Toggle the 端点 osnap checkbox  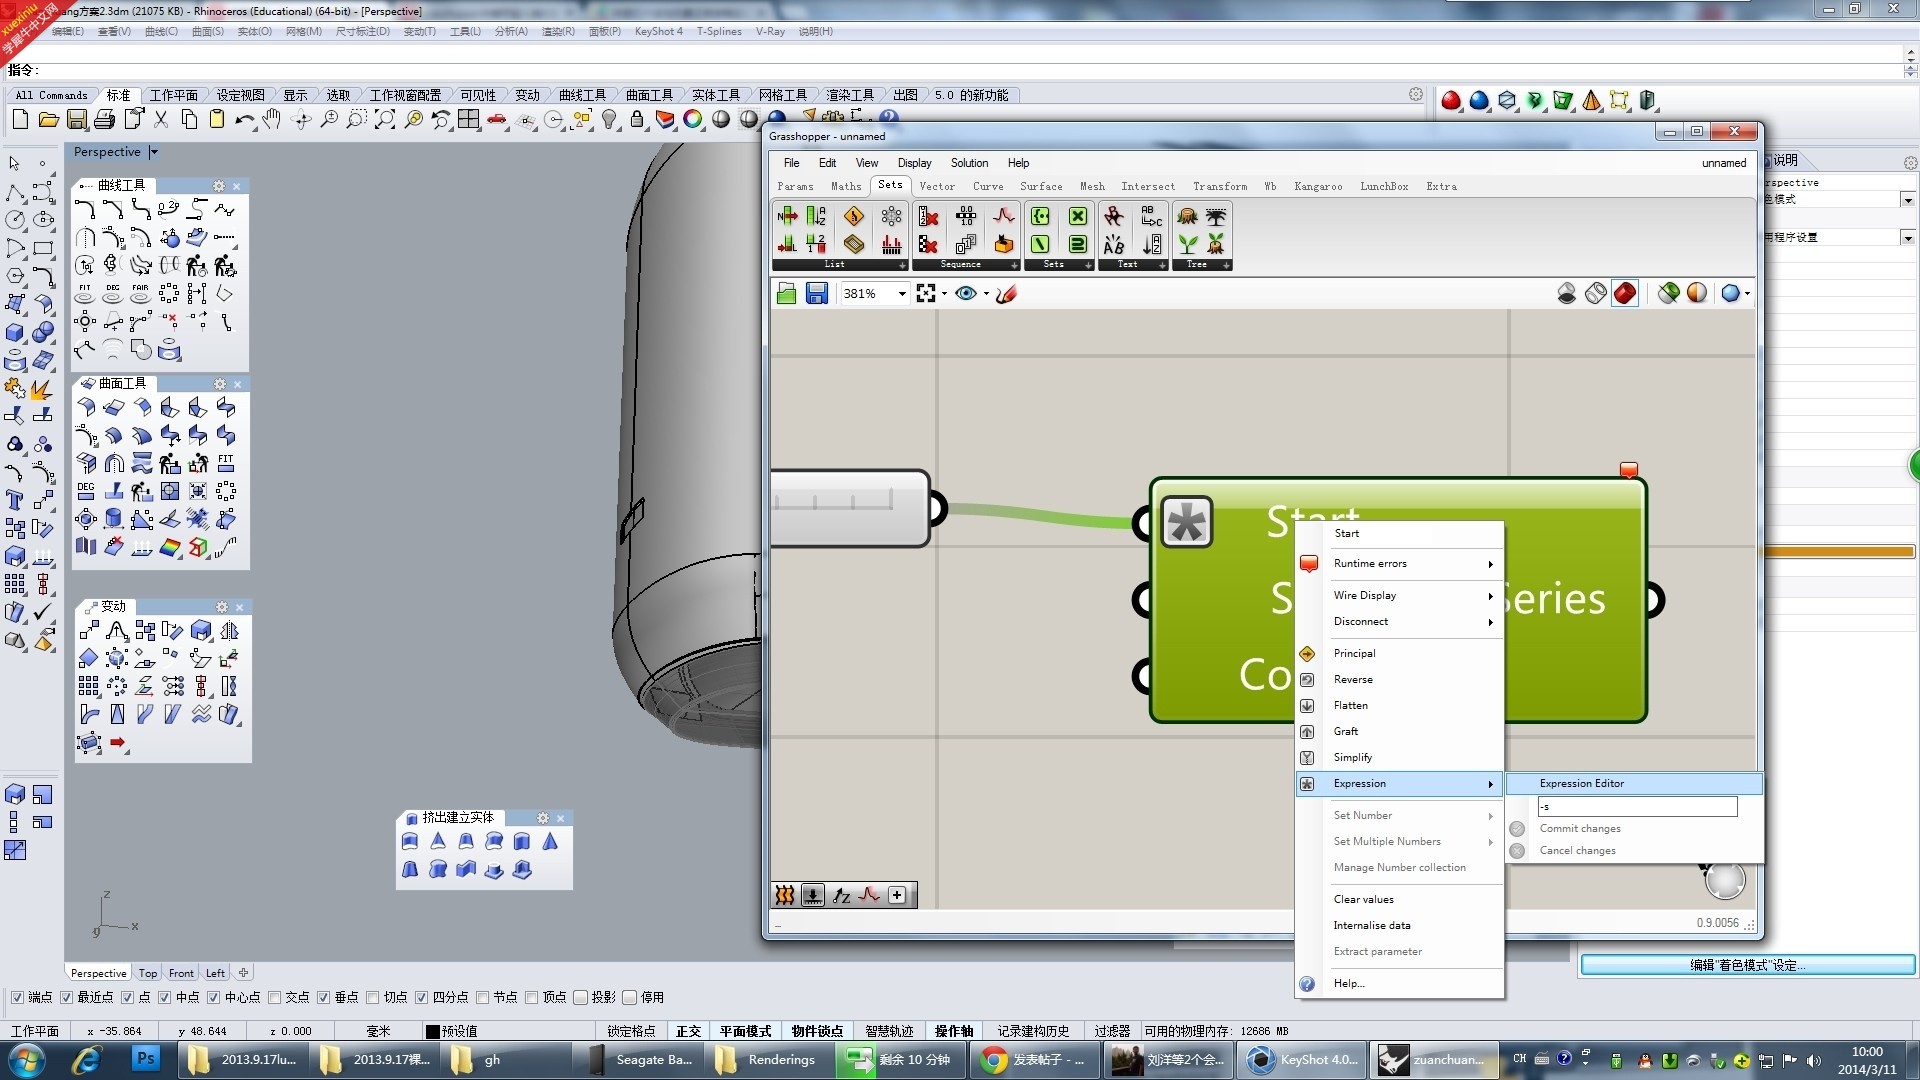click(x=17, y=998)
